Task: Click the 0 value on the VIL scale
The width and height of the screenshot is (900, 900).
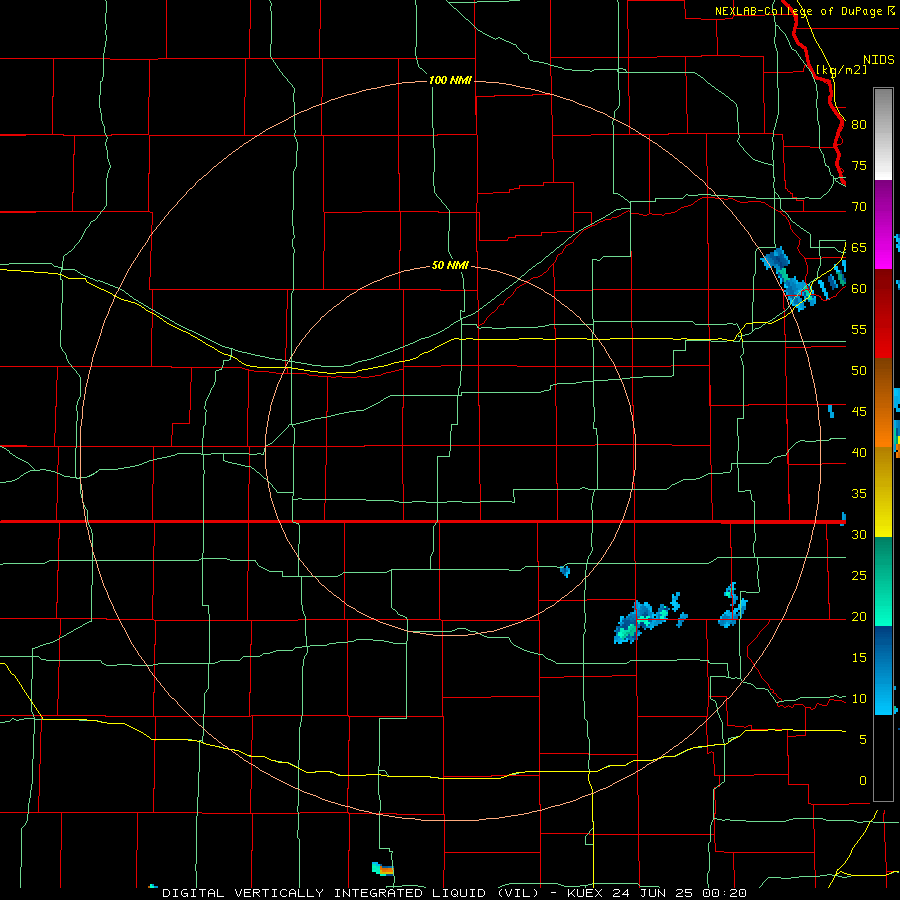Action: tap(863, 781)
